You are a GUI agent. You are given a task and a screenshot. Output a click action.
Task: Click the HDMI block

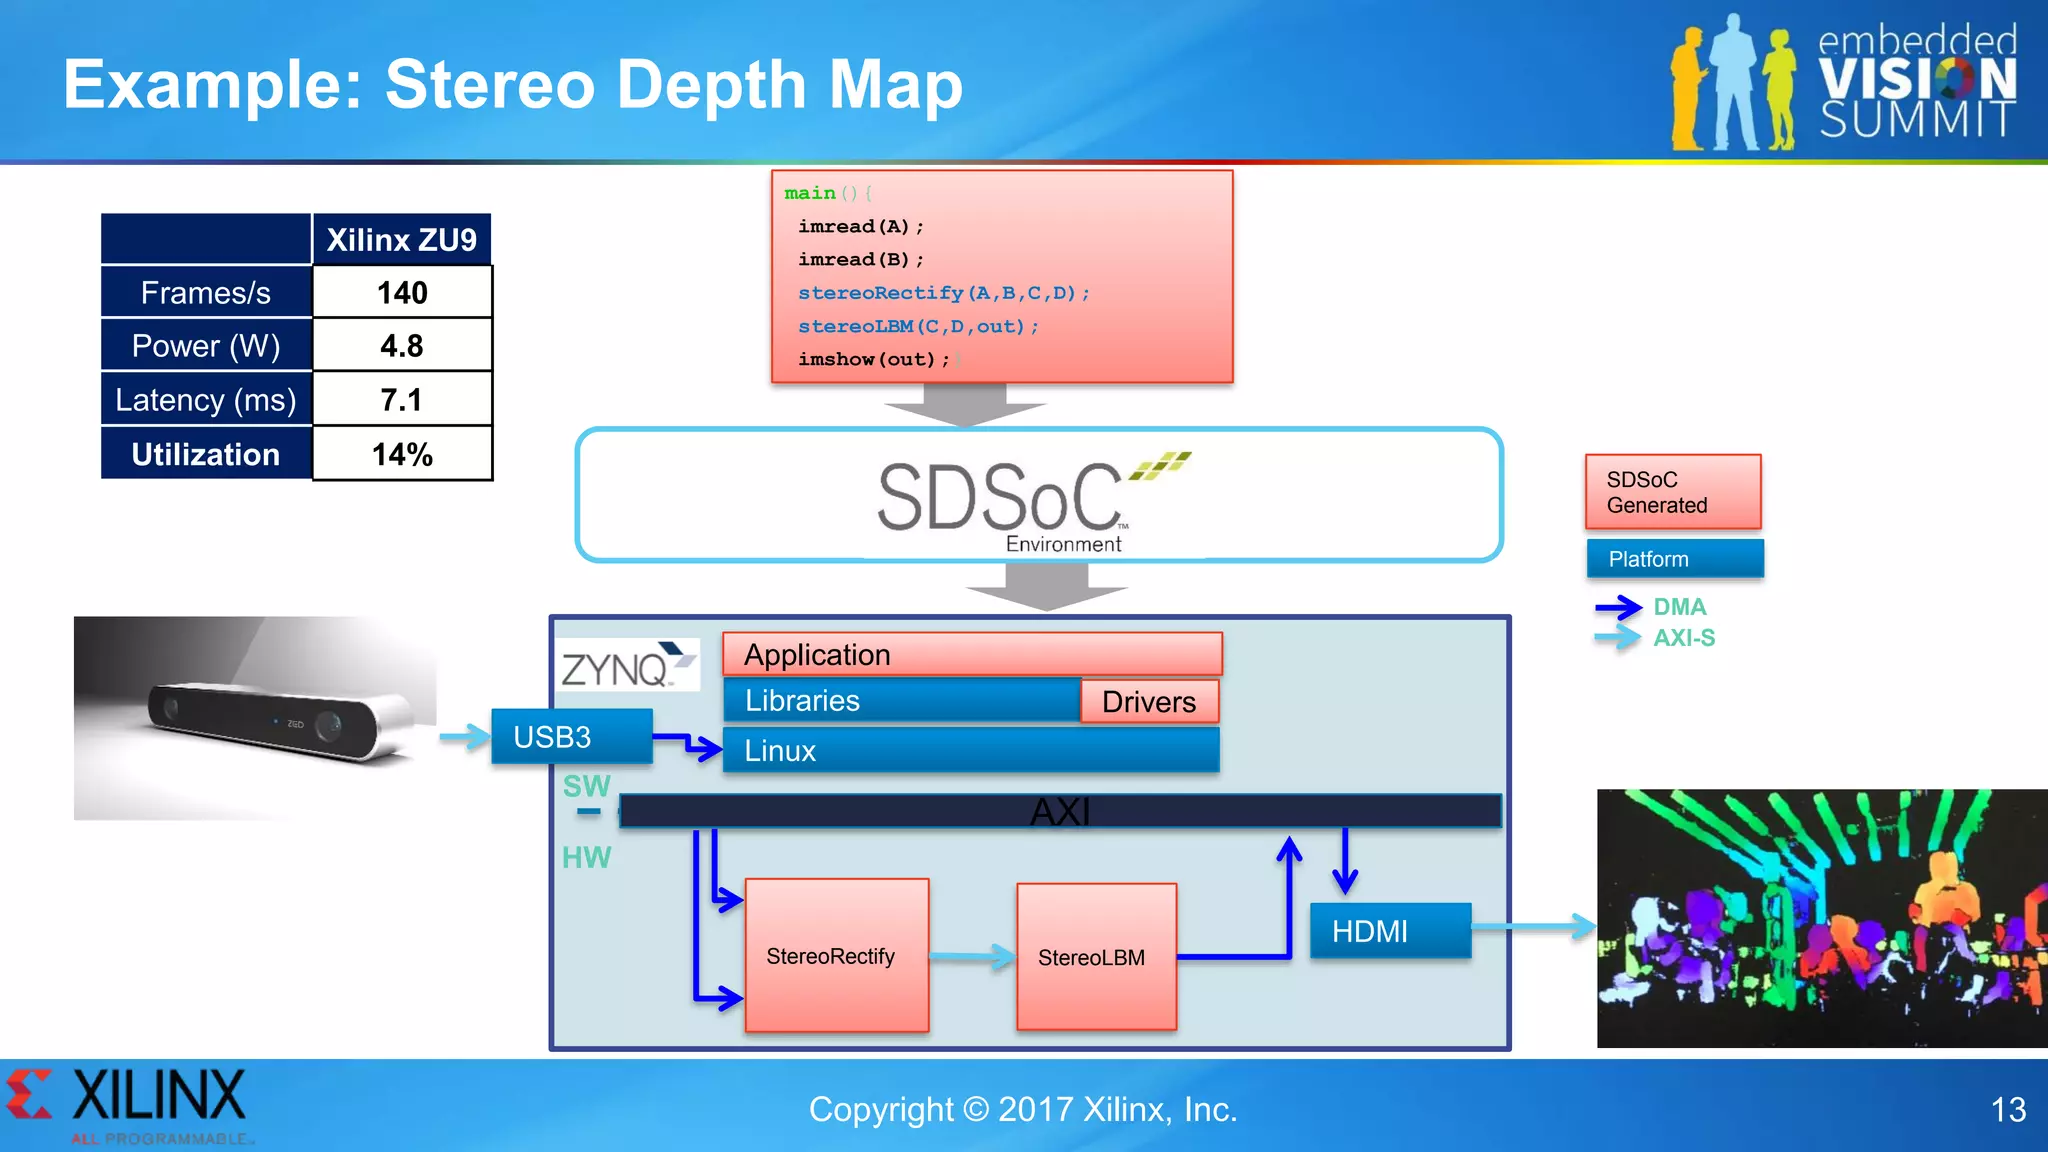coord(1390,931)
